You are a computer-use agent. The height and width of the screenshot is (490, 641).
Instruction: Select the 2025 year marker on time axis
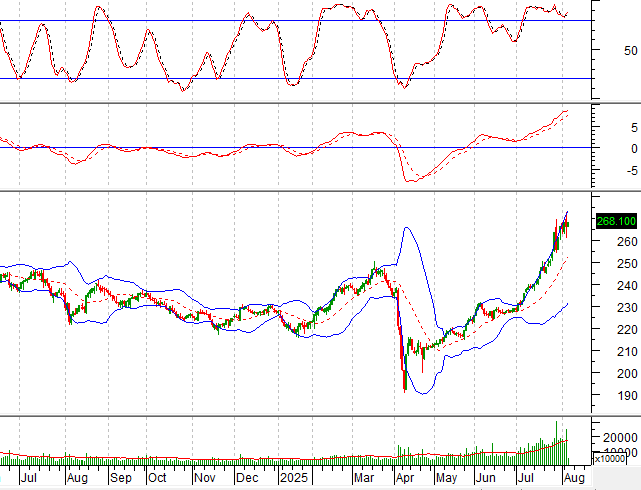pos(295,478)
